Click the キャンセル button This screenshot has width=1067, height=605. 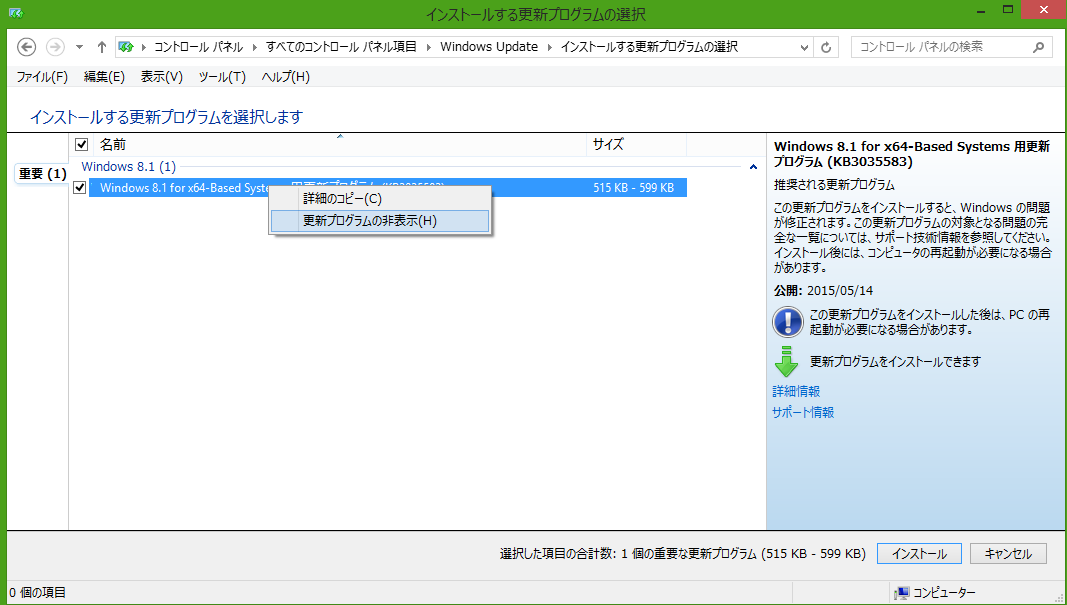pos(1008,554)
